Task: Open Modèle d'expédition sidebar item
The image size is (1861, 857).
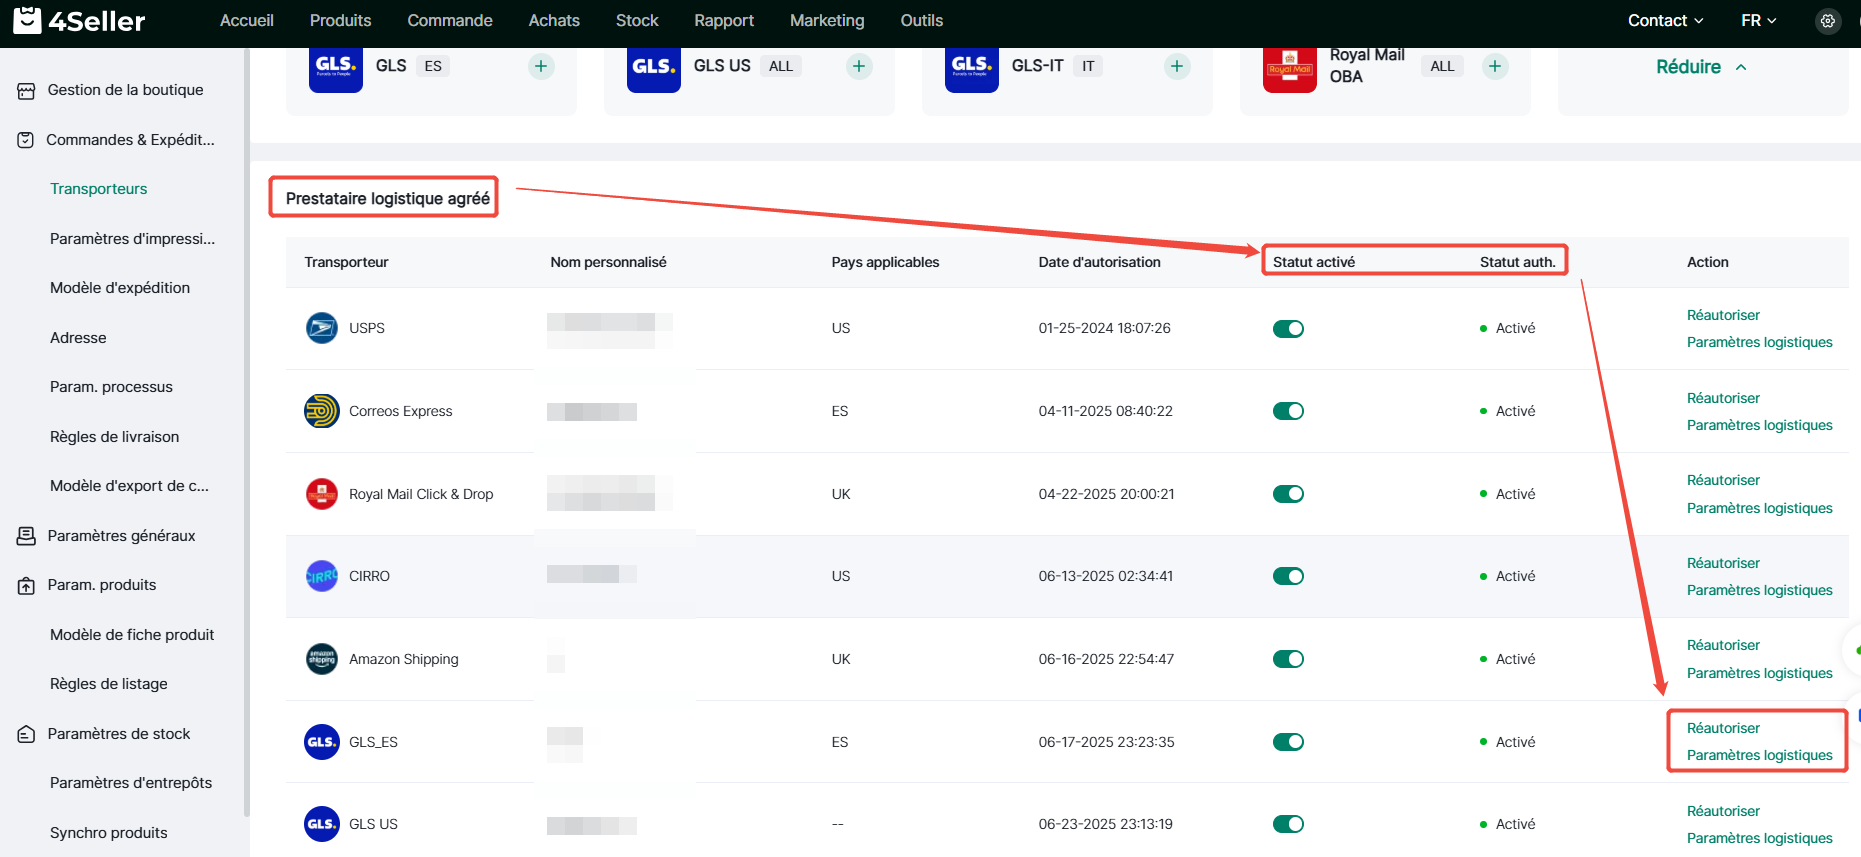Action: click(120, 288)
